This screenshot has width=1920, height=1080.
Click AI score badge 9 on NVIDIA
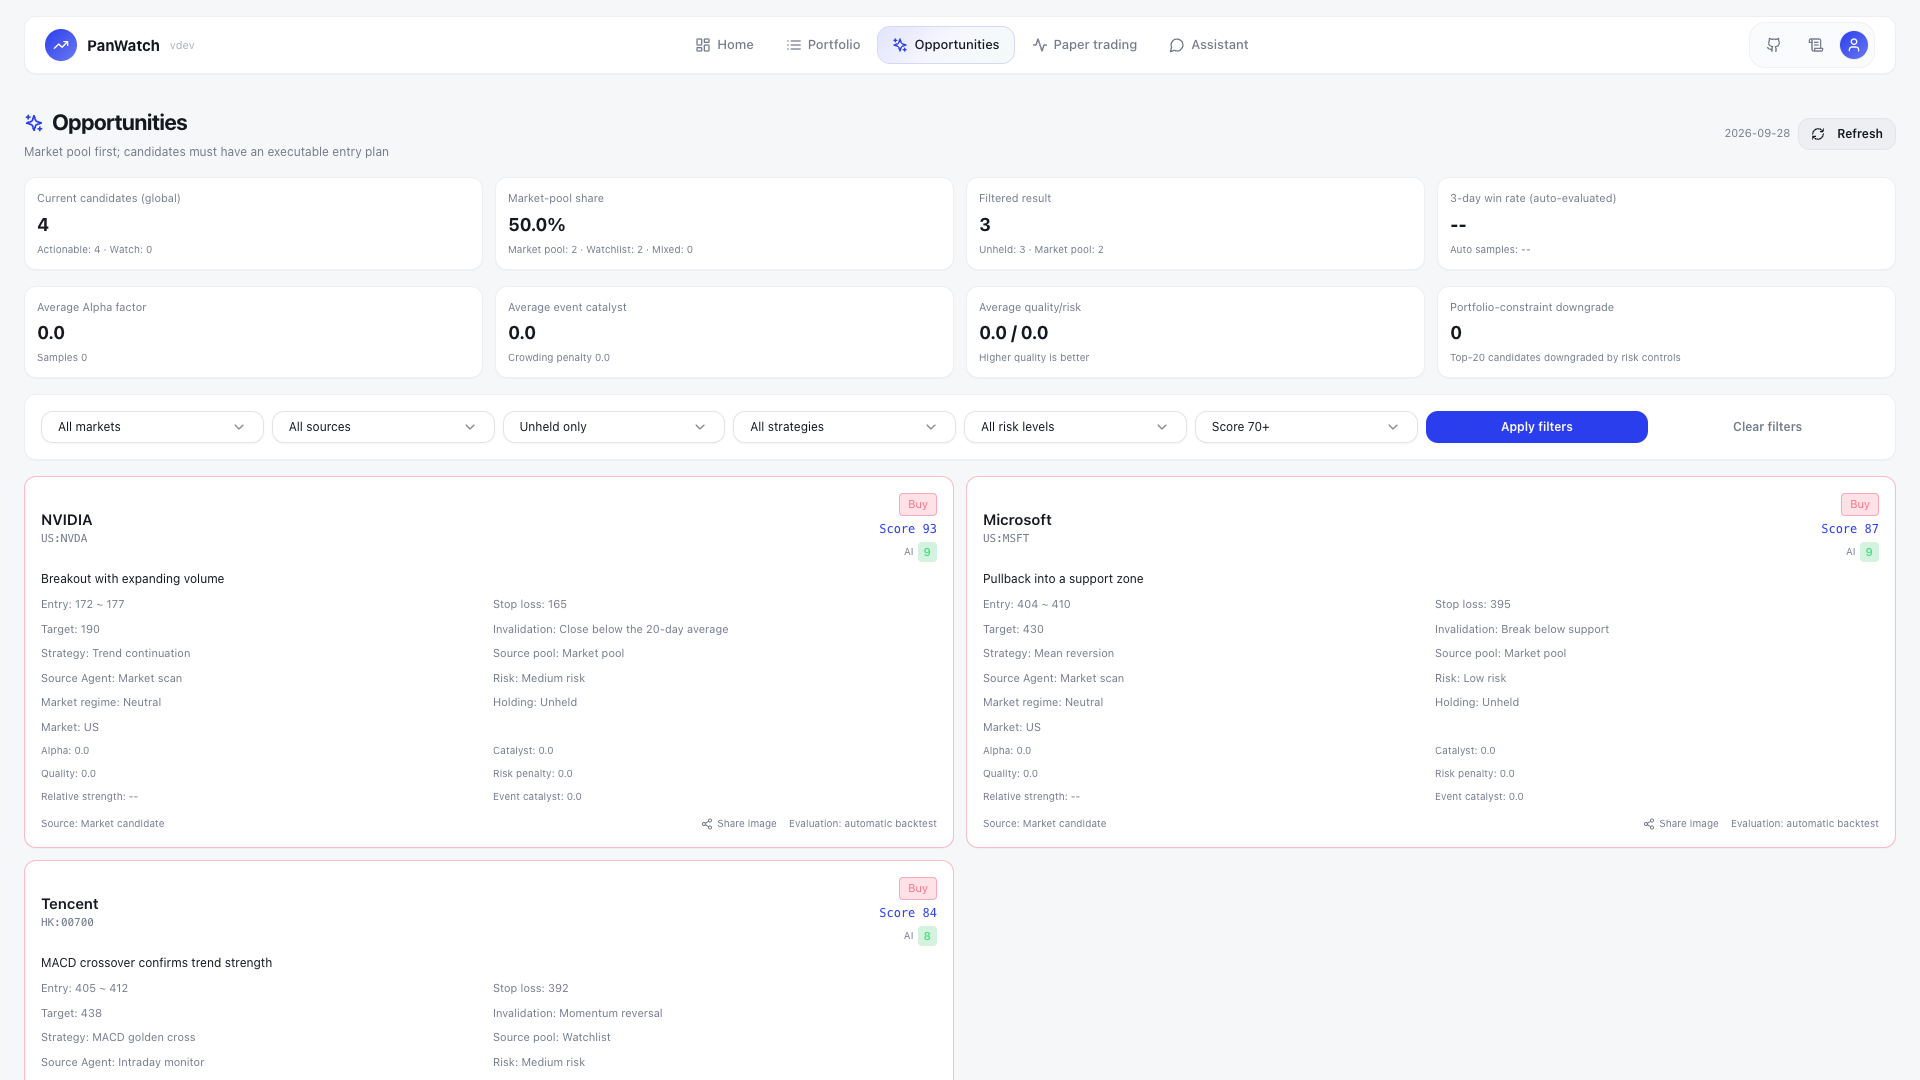point(927,552)
